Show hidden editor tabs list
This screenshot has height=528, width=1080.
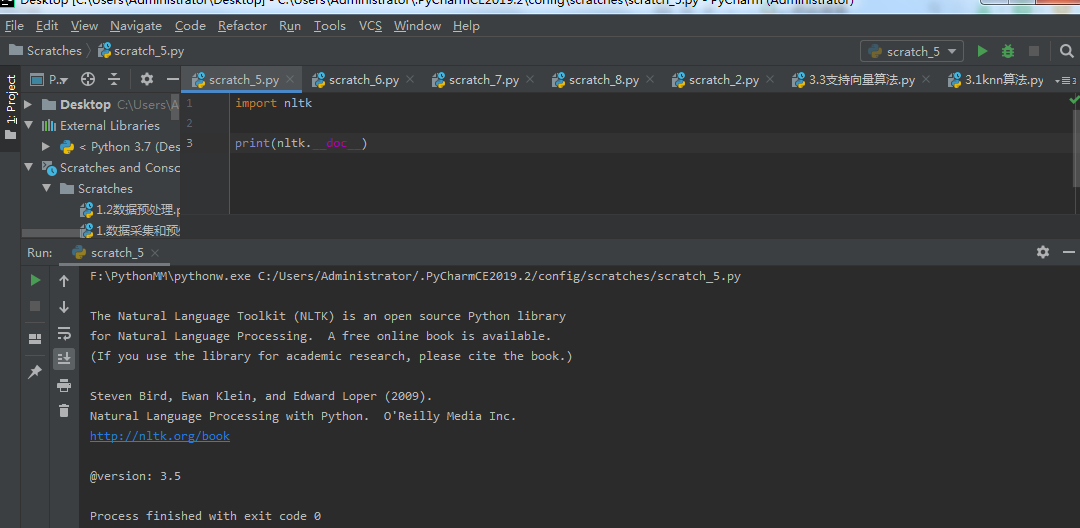1065,81
